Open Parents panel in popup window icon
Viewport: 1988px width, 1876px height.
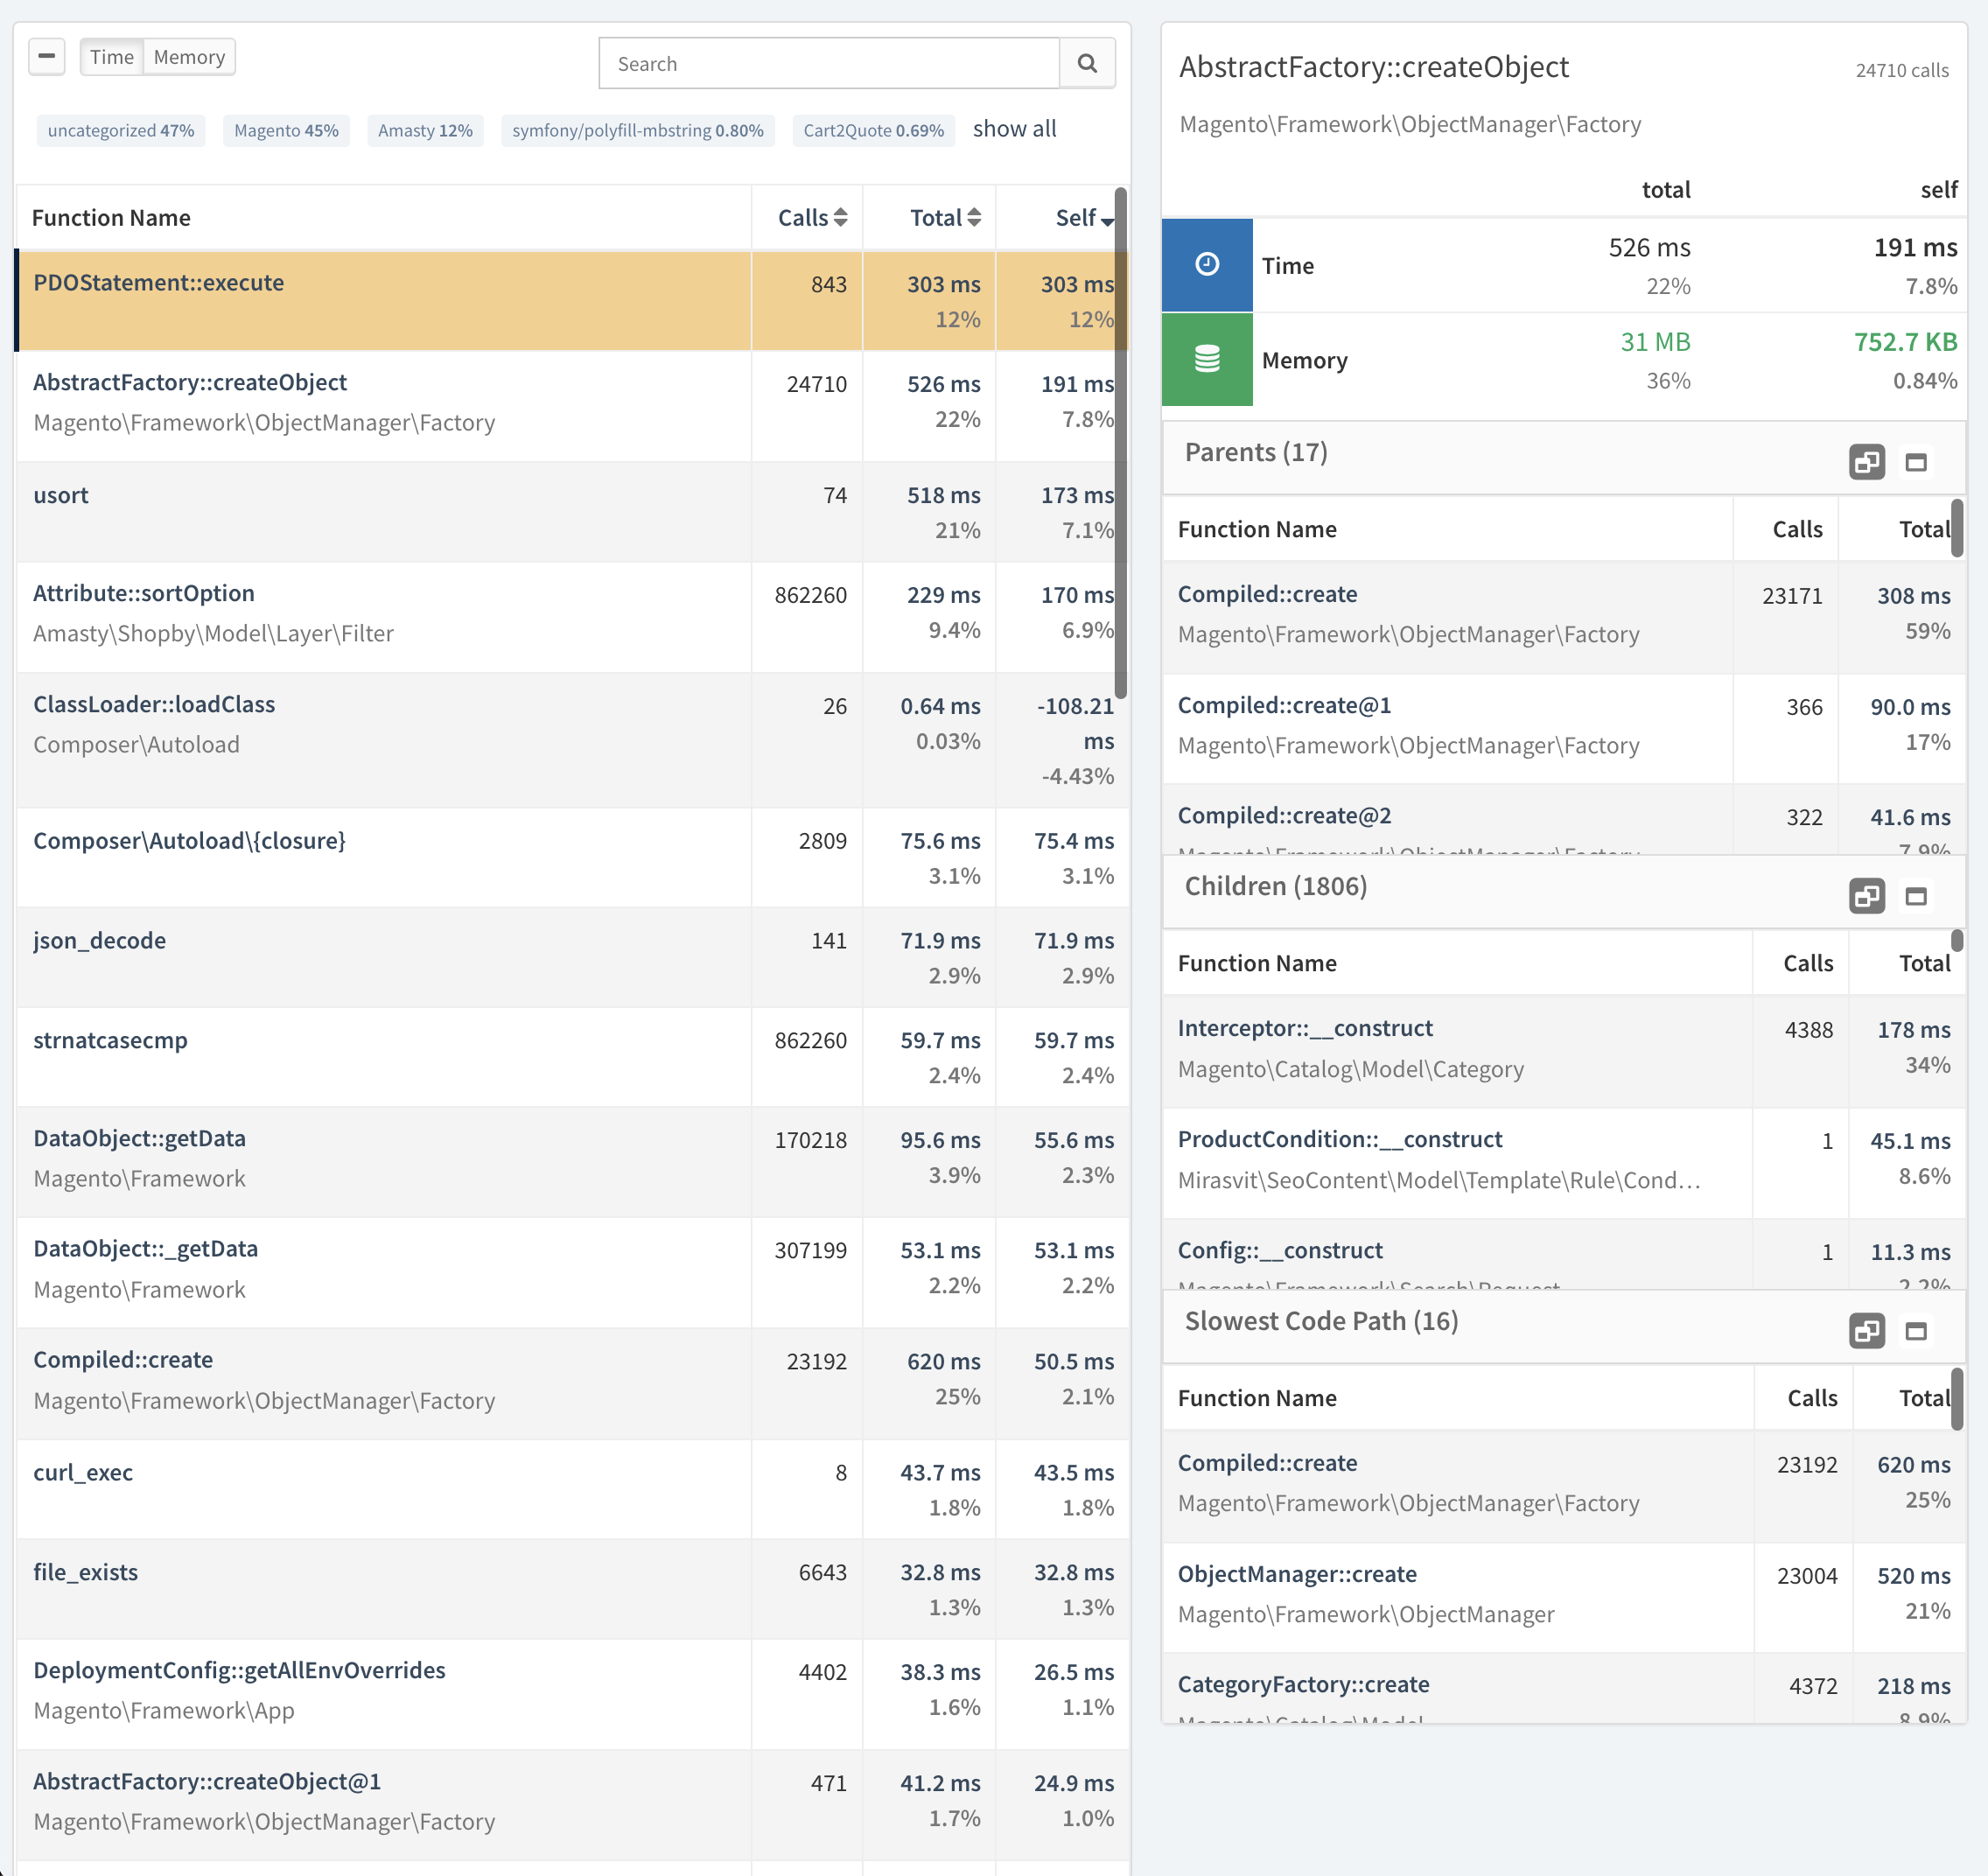click(x=1866, y=462)
